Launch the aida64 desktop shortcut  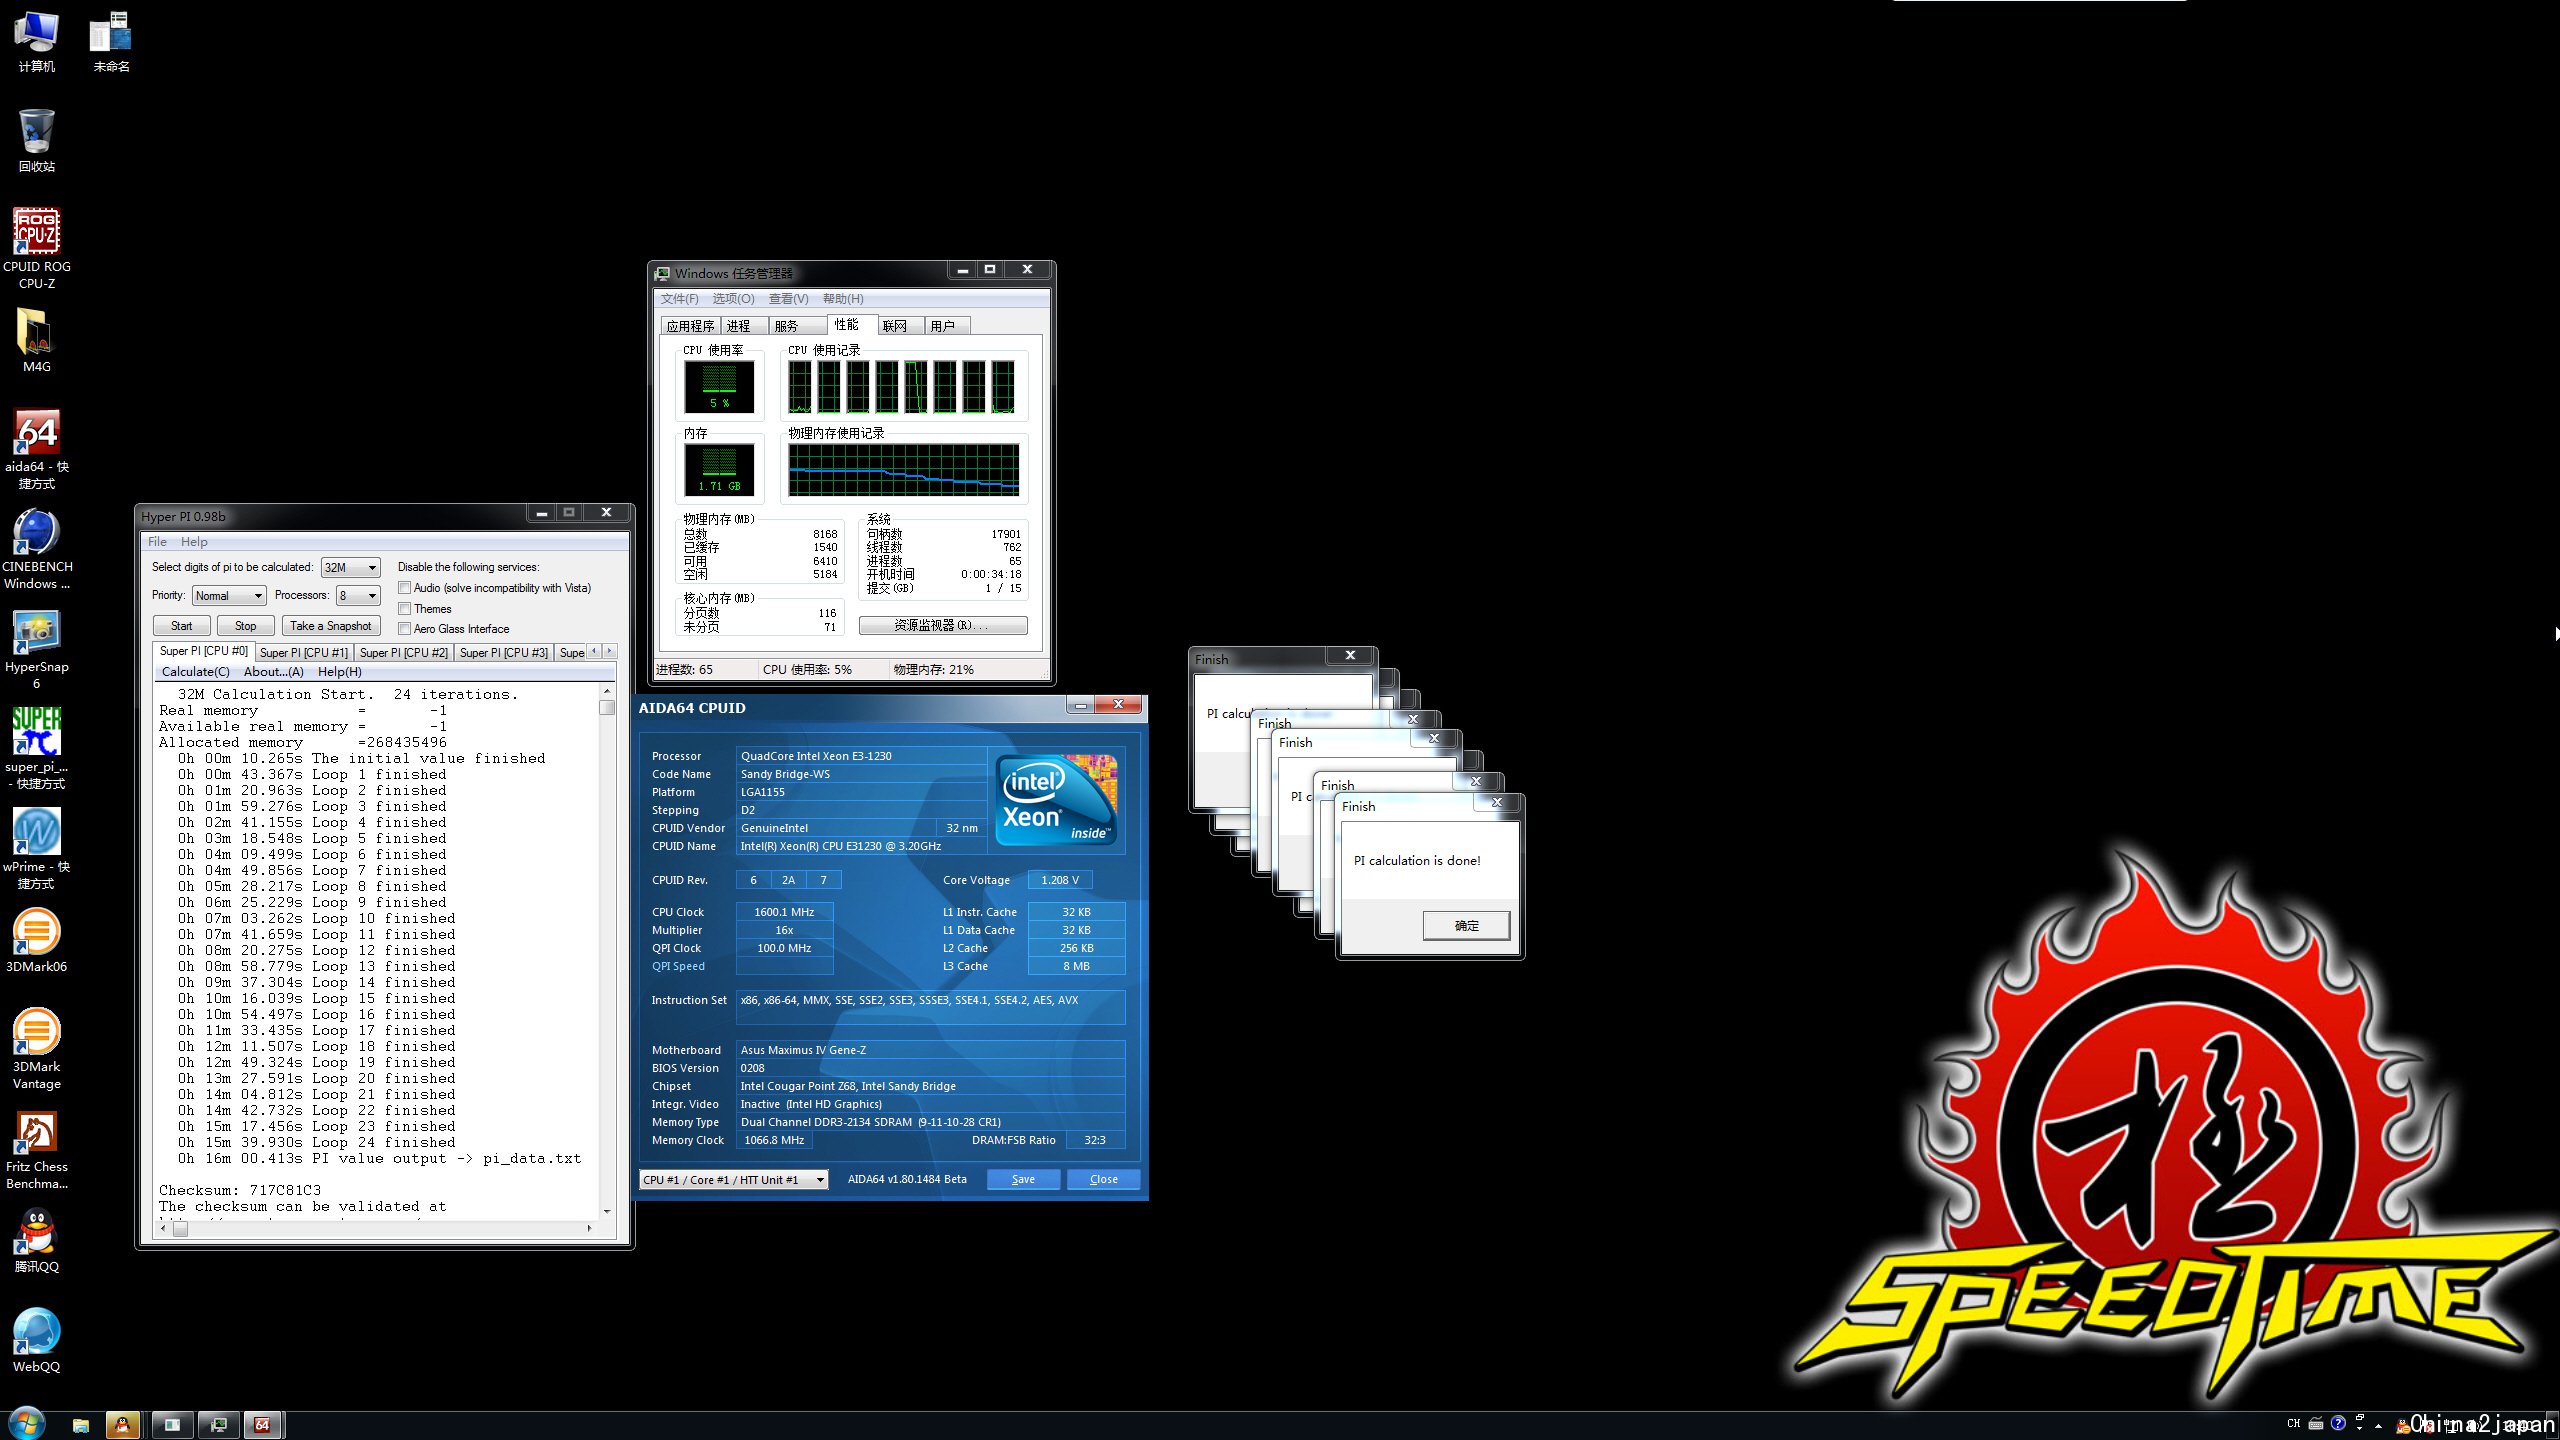coord(37,448)
